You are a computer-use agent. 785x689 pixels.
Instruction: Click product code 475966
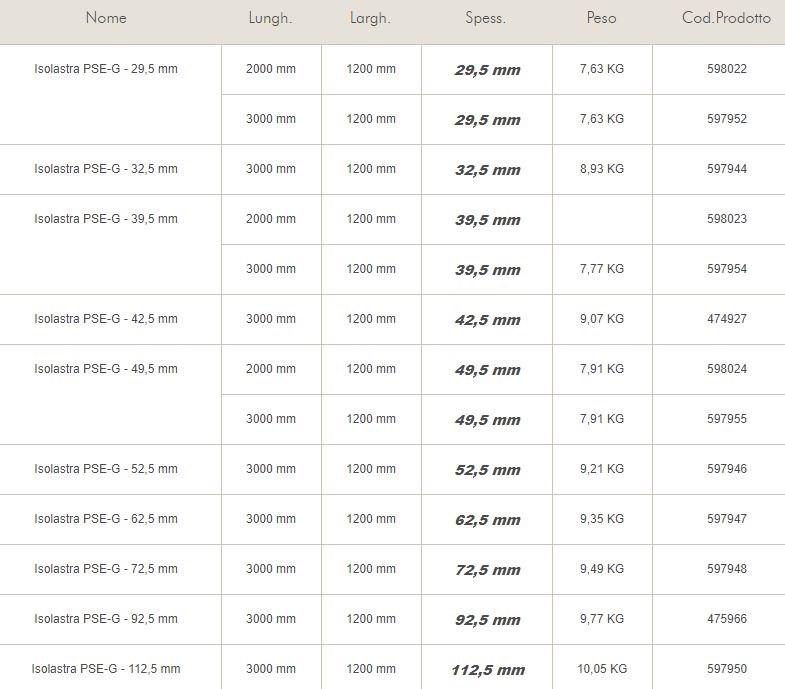coord(727,619)
